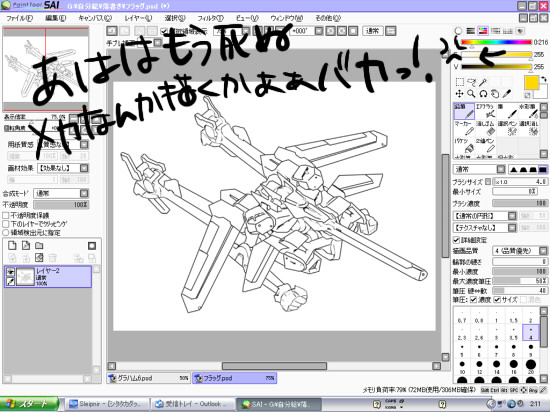This screenshot has height=412, width=550.
Task: Create a new layer folder
Action: point(39,245)
